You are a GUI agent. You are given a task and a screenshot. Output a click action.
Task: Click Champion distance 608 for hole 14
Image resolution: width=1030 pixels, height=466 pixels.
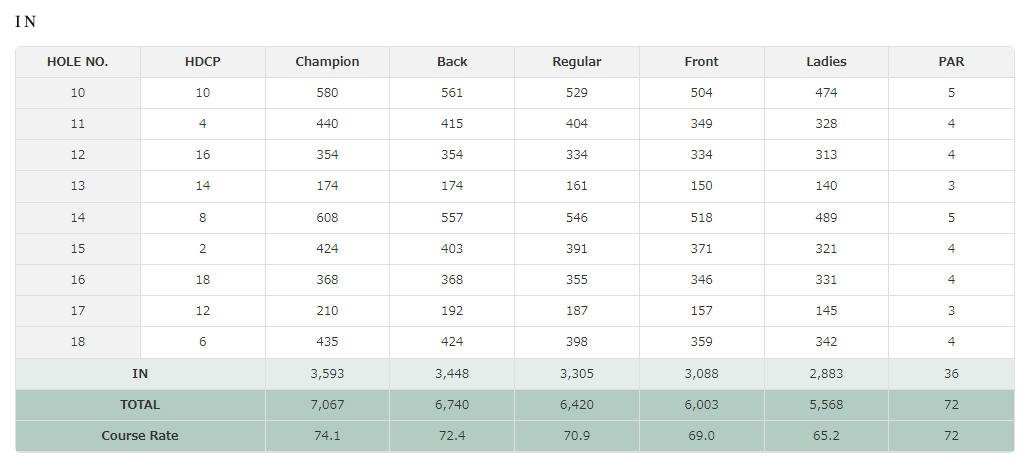pos(327,218)
